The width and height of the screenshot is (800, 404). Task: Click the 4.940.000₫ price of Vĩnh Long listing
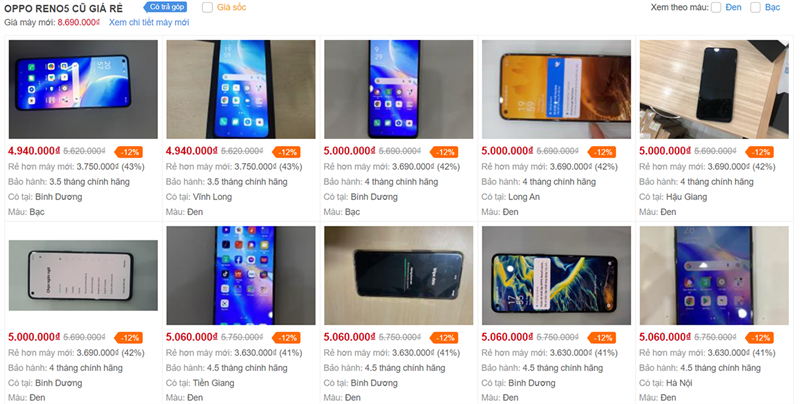(192, 151)
